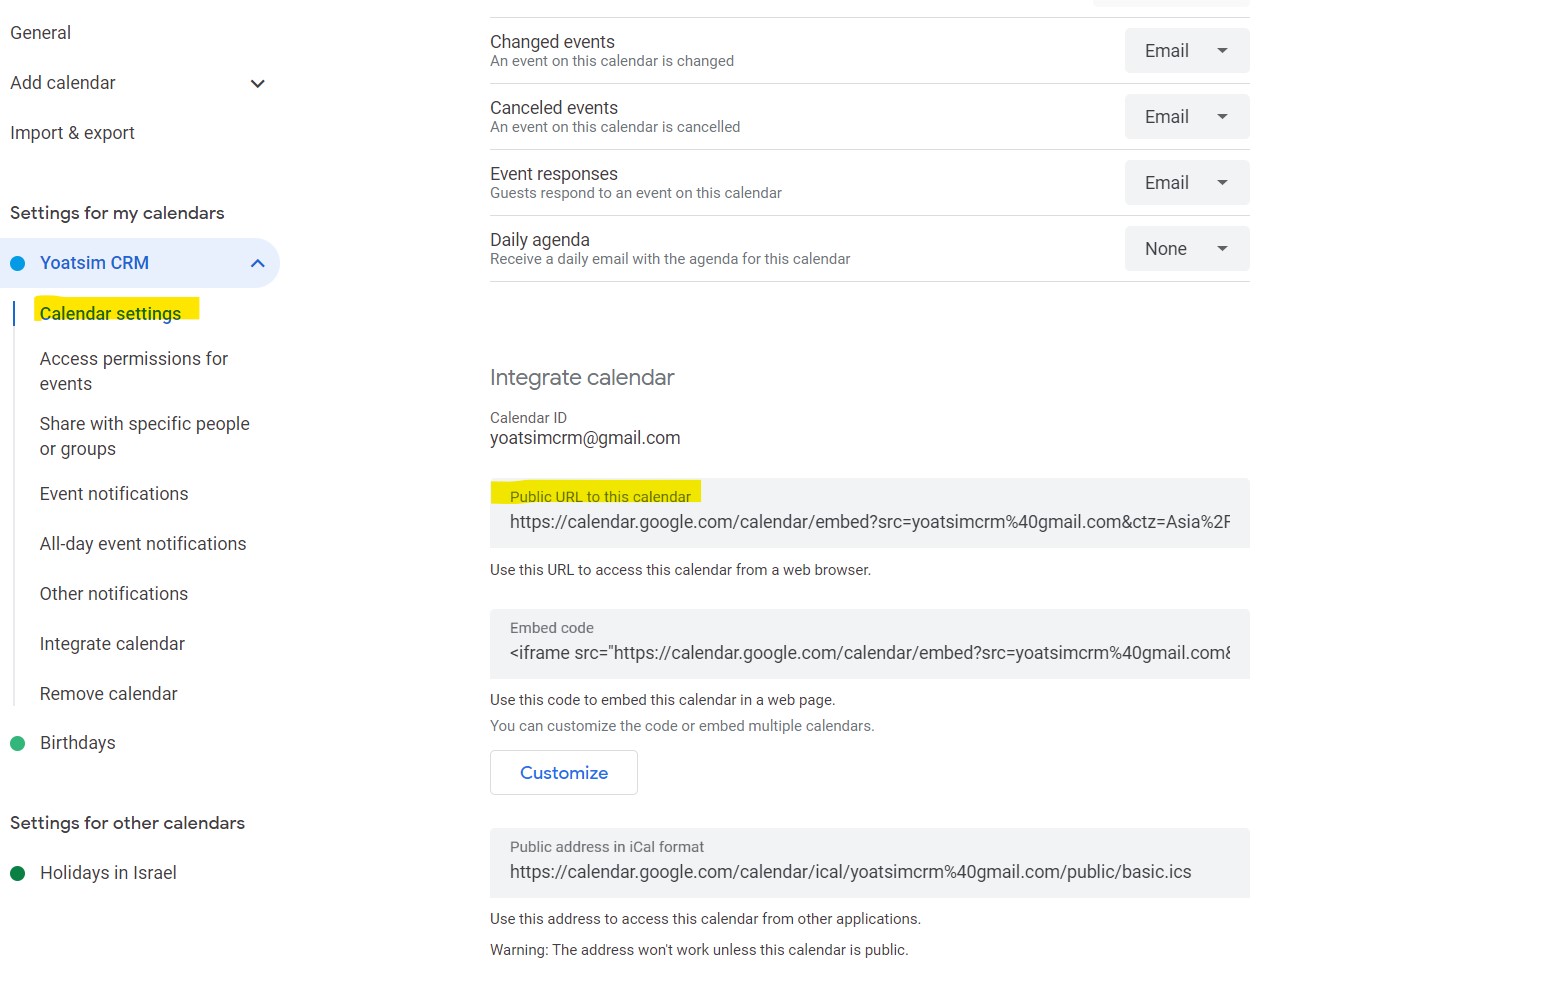Click the blue Yoatsim CRM color dot
Screen dimensions: 1558x982
coord(17,263)
